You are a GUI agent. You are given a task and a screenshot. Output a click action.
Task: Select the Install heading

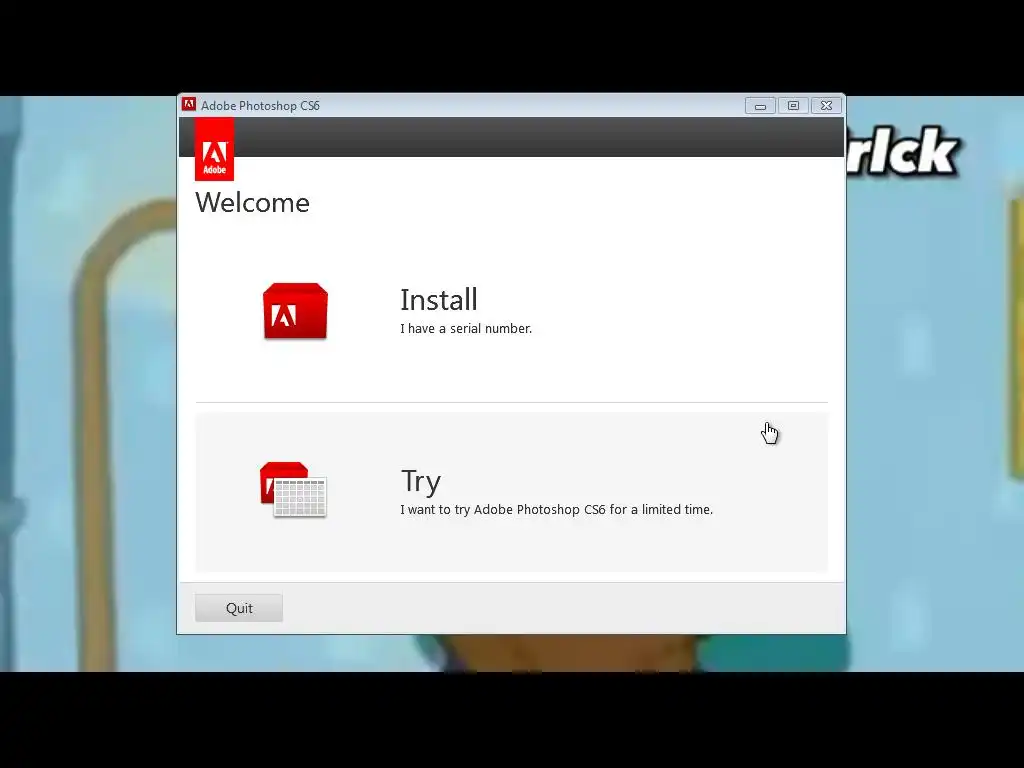[439, 300]
